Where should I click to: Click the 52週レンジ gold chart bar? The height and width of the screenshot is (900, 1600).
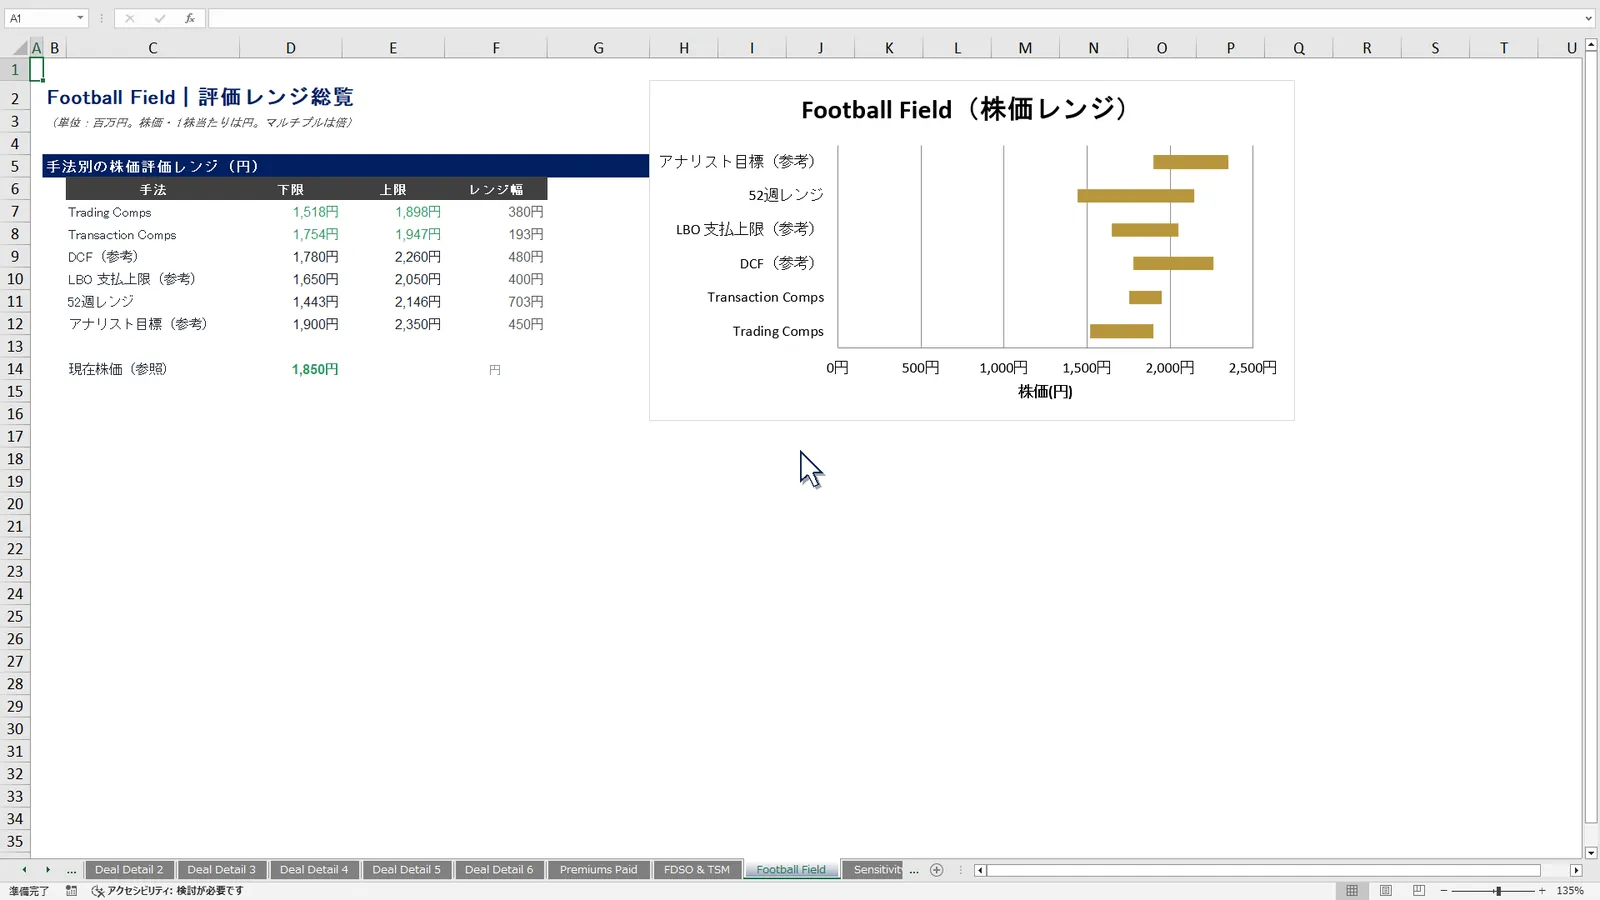coord(1135,196)
